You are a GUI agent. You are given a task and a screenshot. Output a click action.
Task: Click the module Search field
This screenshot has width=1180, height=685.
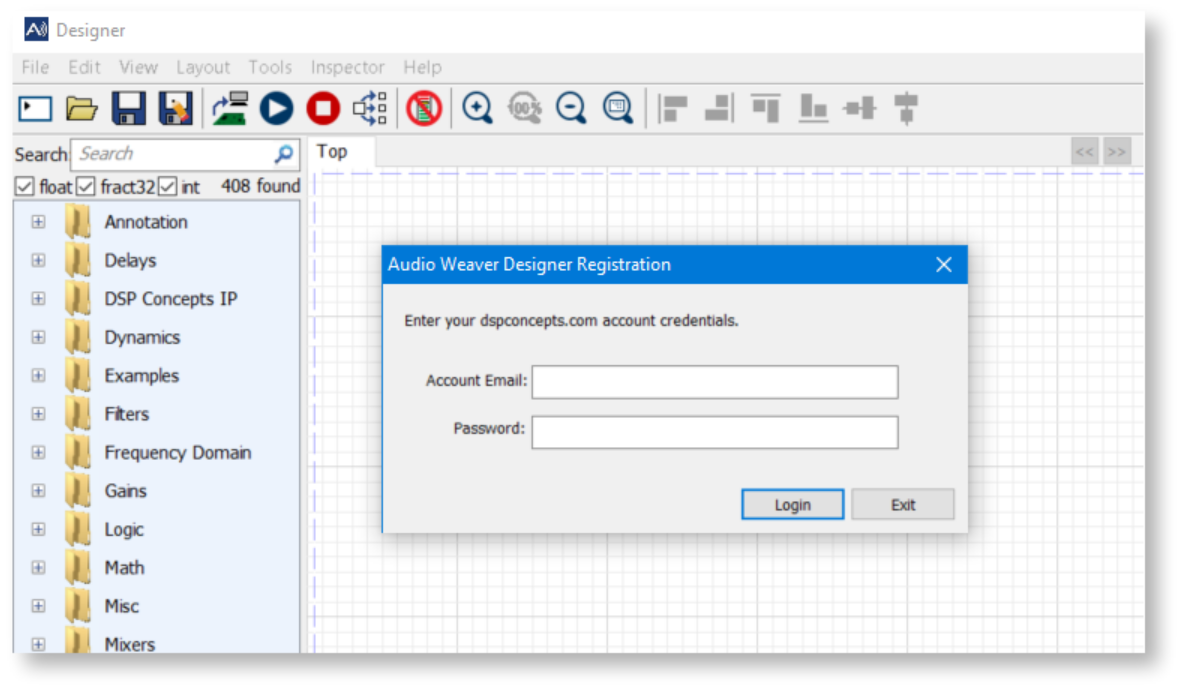pyautogui.click(x=185, y=154)
